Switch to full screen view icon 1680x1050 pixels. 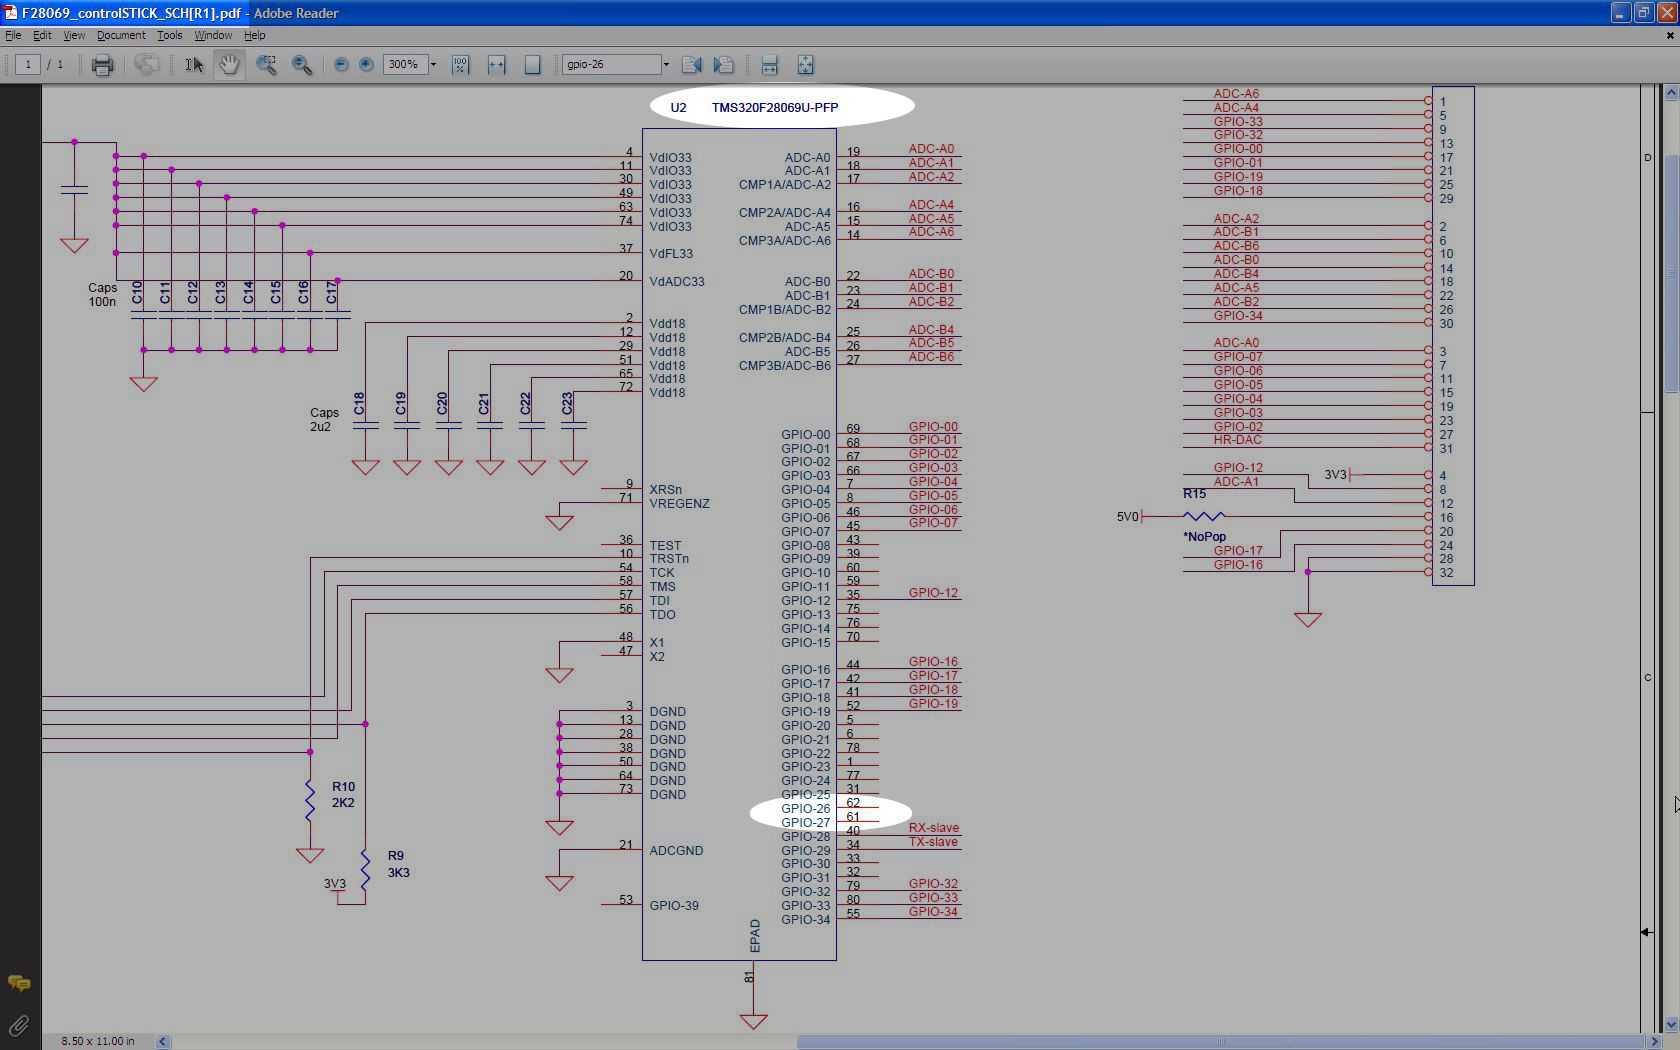coord(805,65)
